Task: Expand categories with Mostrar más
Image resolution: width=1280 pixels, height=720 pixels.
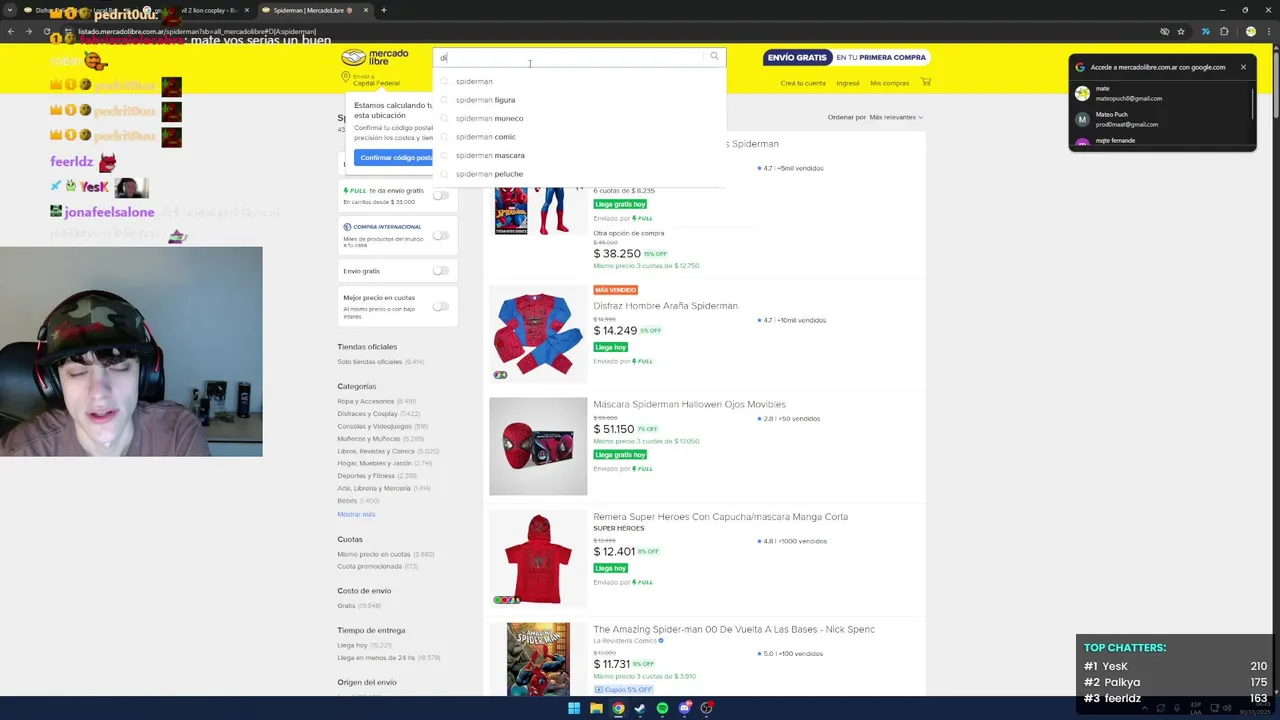Action: coord(356,514)
